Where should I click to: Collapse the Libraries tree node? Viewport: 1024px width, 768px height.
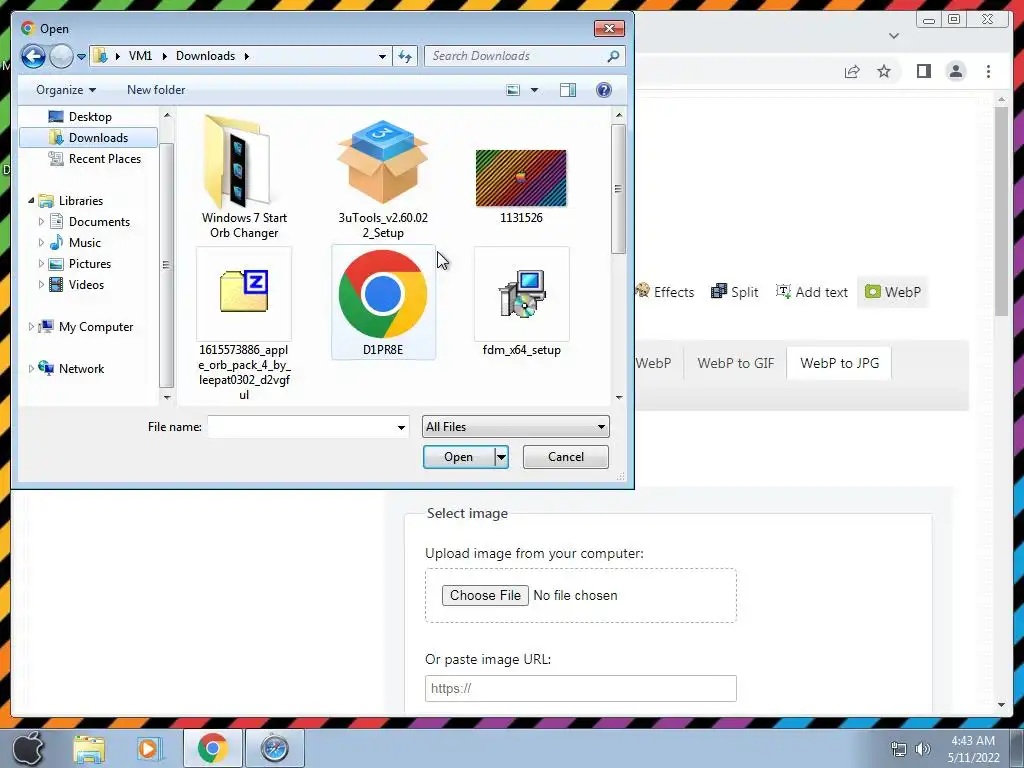coord(31,200)
